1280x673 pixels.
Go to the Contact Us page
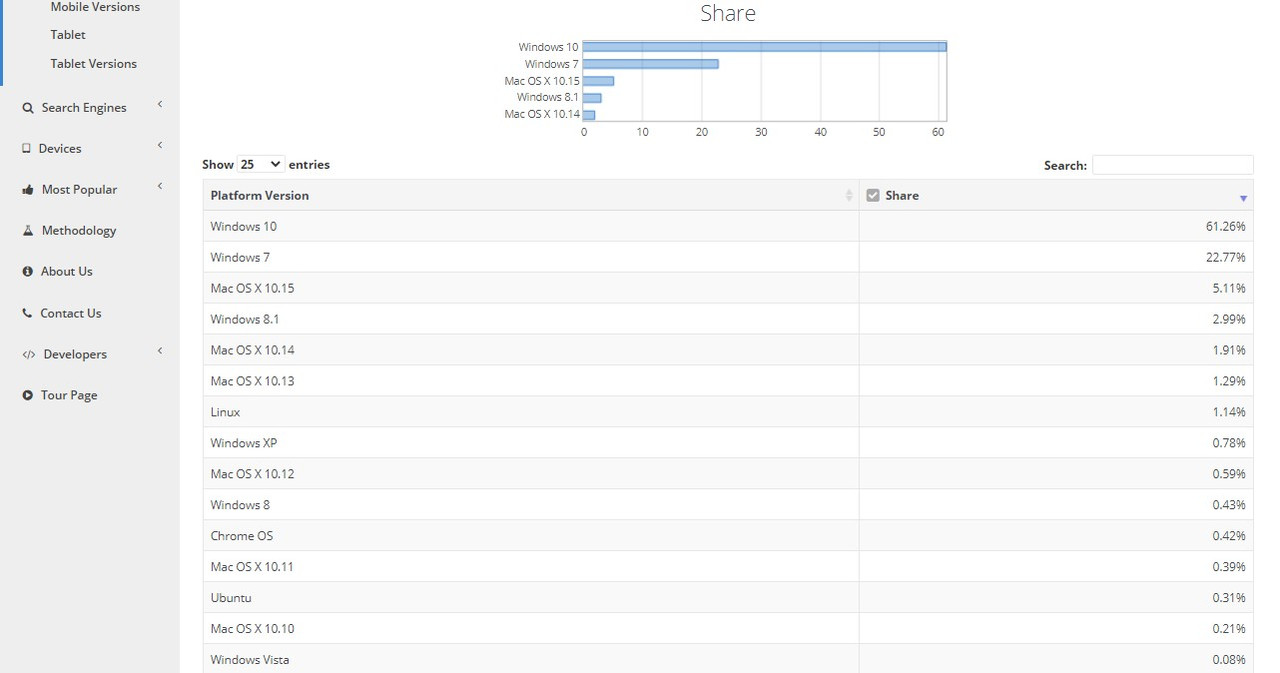[70, 313]
